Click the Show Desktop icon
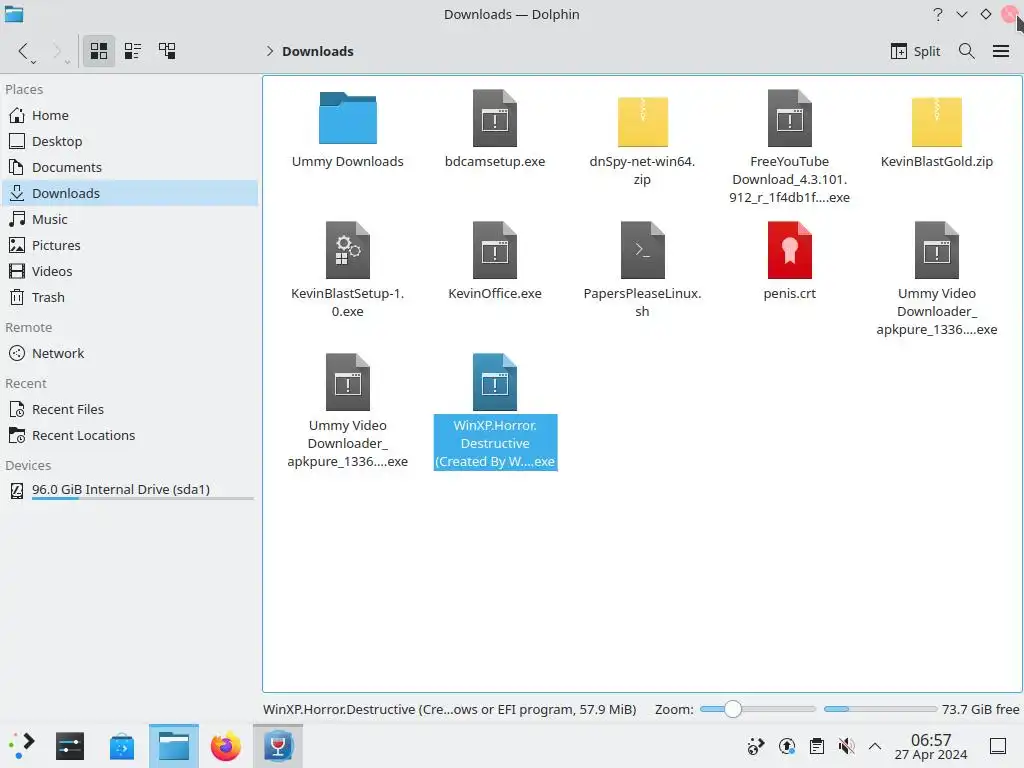This screenshot has width=1024, height=768. click(998, 746)
